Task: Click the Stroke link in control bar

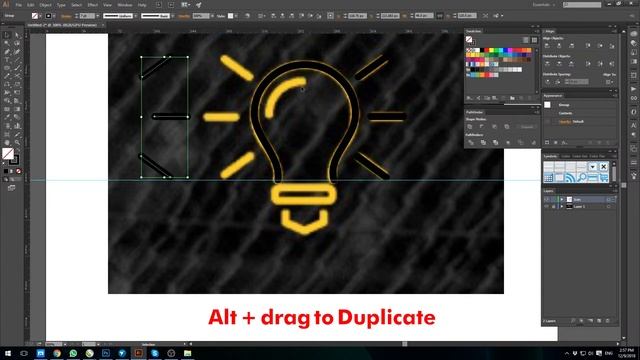Action: click(x=66, y=16)
